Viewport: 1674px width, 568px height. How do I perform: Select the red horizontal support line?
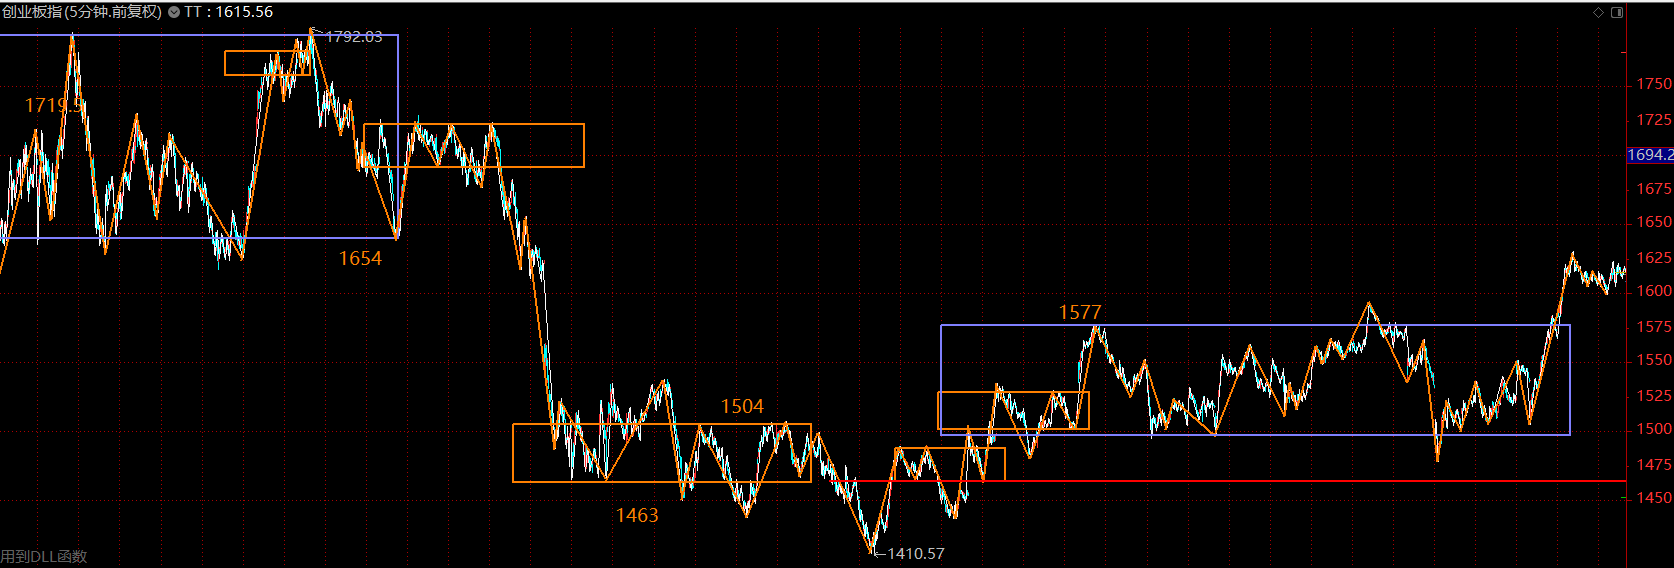click(1300, 481)
